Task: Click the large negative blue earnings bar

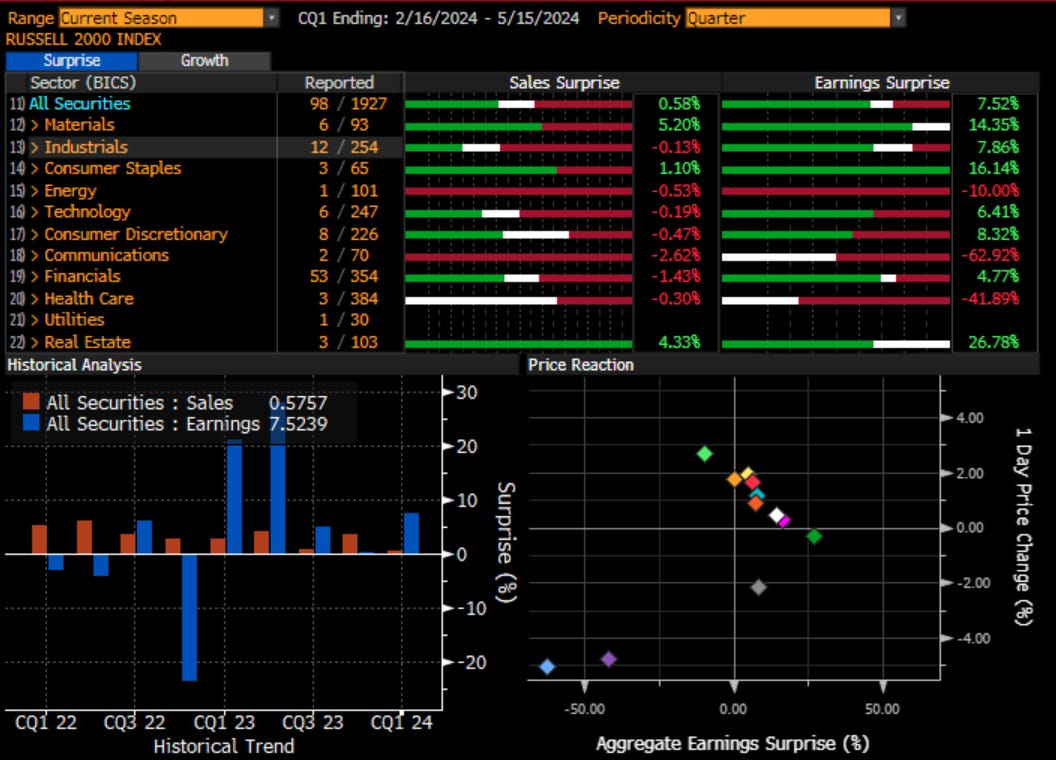Action: tap(189, 617)
